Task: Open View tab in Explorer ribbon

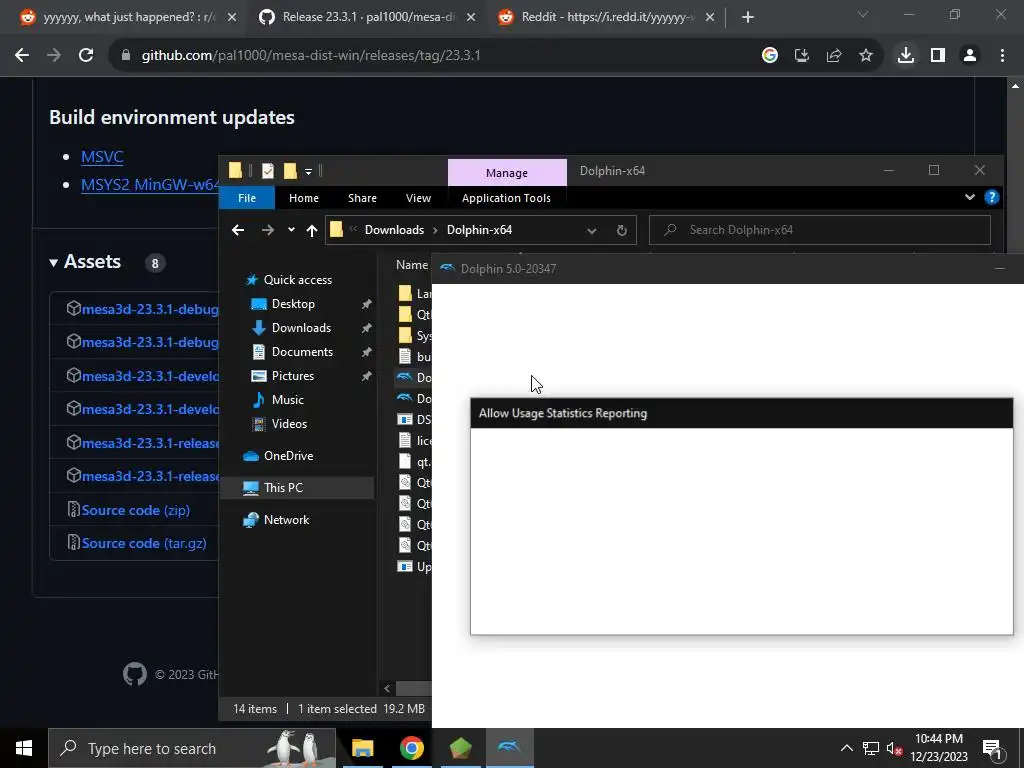Action: point(419,198)
